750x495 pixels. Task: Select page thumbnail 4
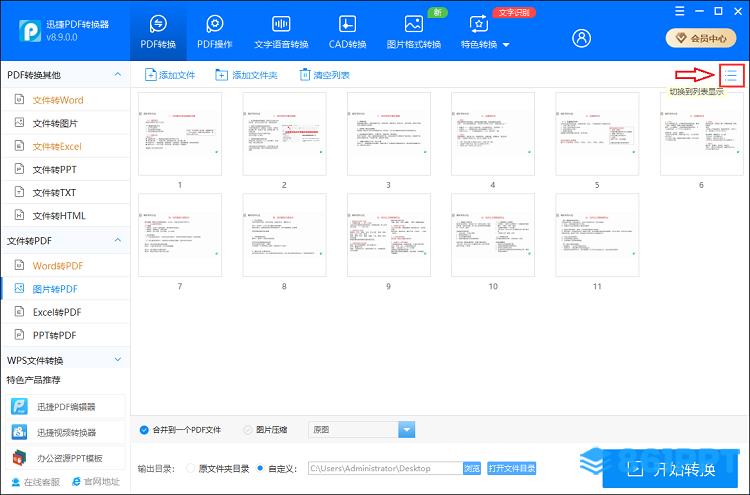493,134
